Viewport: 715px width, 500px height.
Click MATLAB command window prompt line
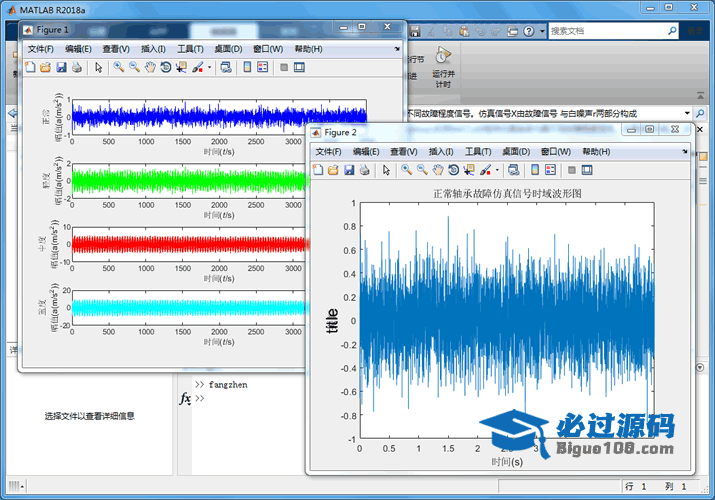(249, 398)
